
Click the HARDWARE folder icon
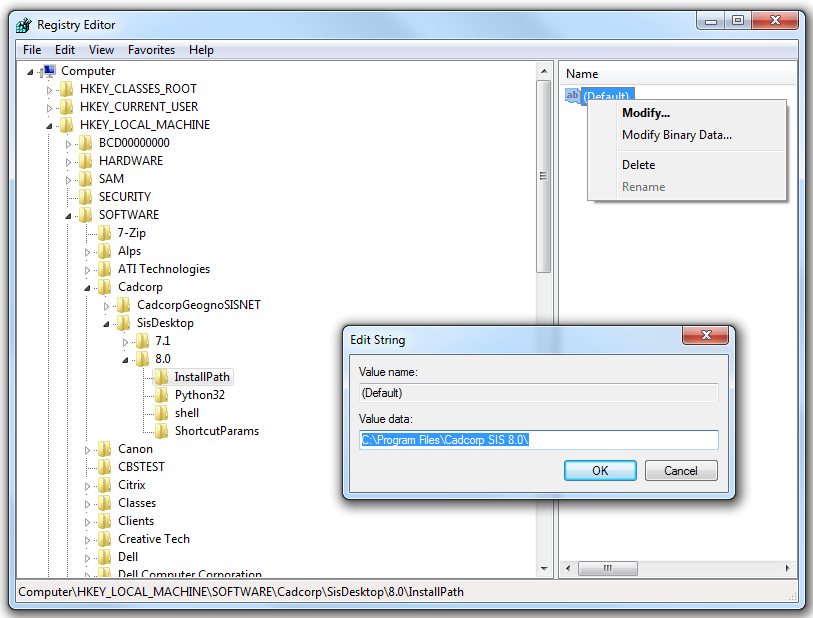click(x=86, y=161)
